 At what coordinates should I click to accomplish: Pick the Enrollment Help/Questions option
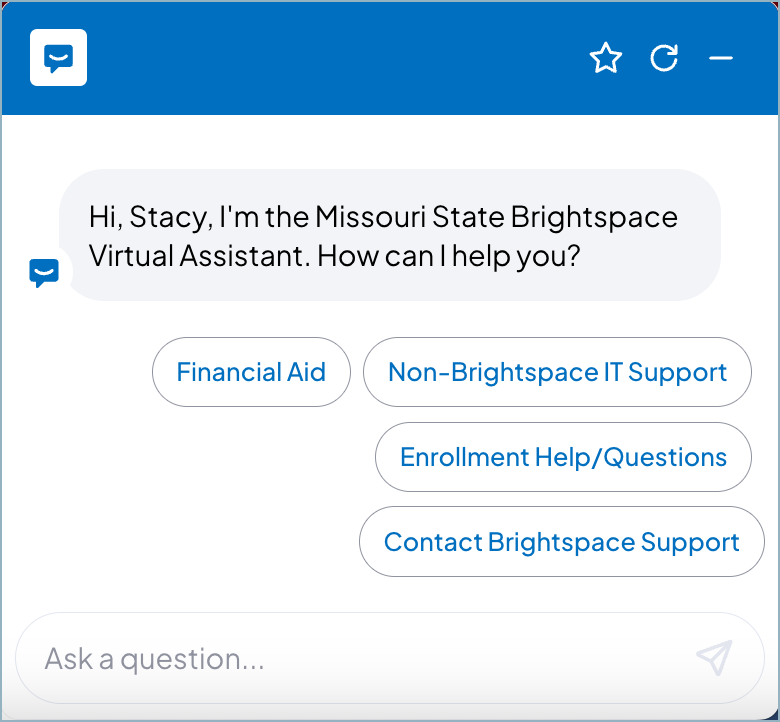tap(563, 457)
